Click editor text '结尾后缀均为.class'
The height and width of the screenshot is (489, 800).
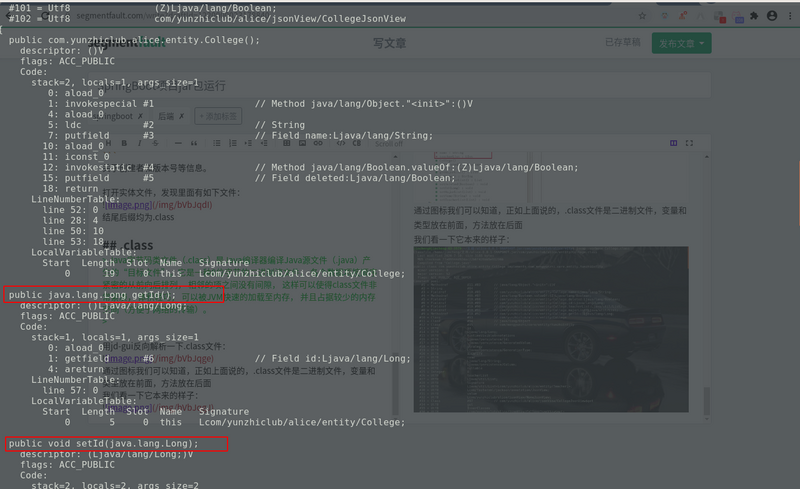coord(138,217)
